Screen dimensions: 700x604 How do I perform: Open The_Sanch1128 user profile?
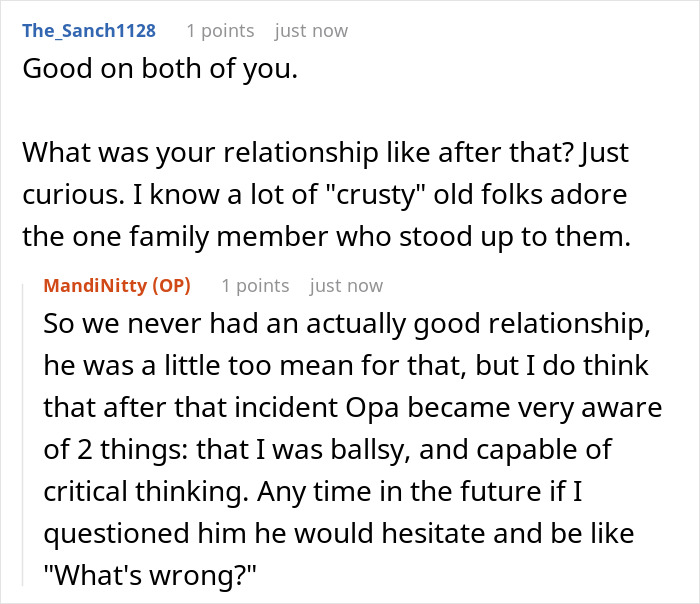(x=89, y=30)
